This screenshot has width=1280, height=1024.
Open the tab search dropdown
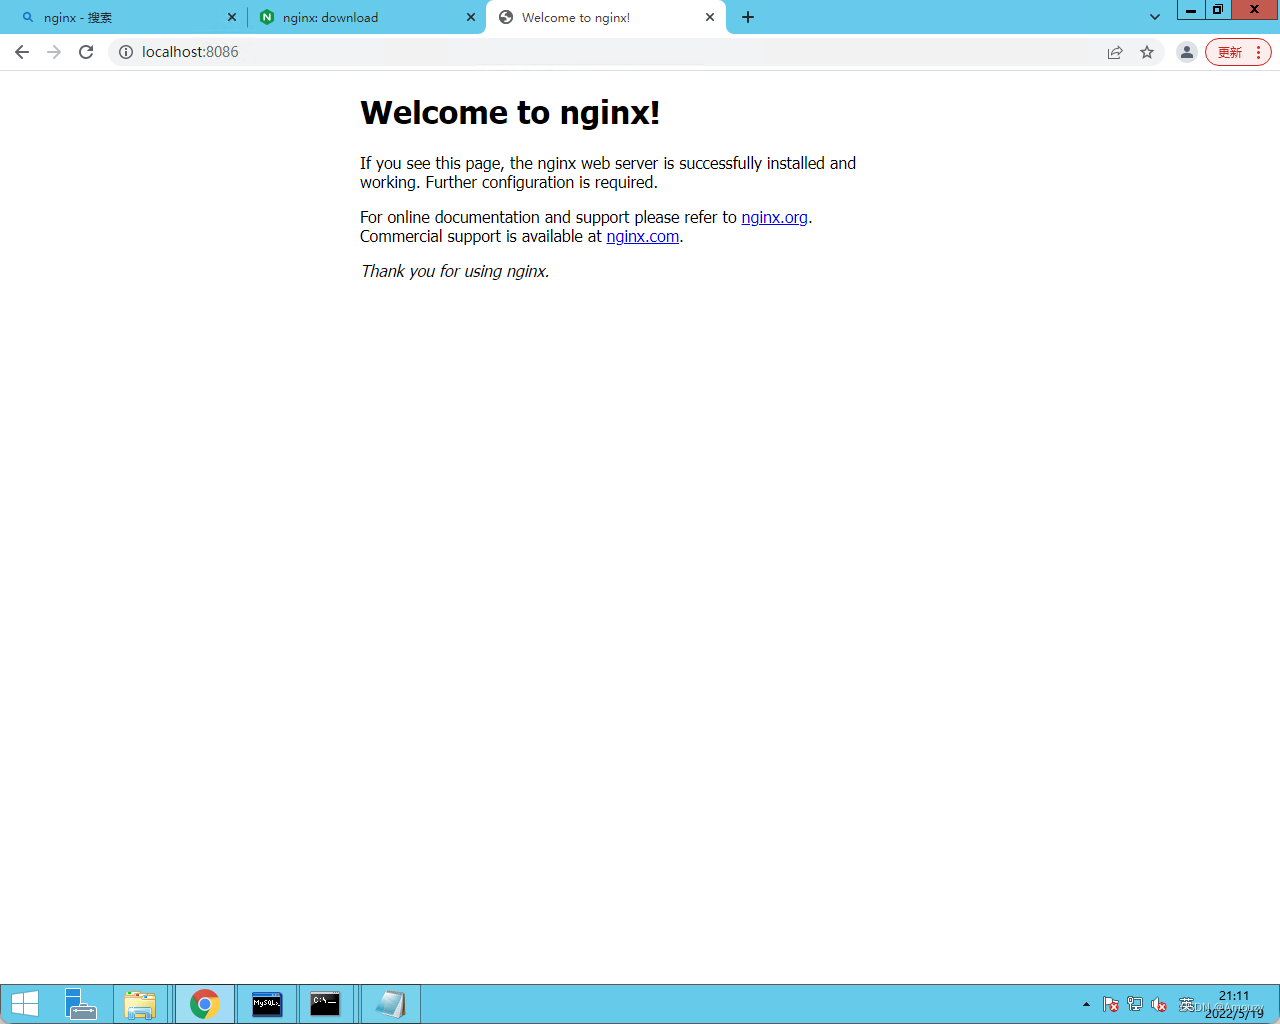1154,17
